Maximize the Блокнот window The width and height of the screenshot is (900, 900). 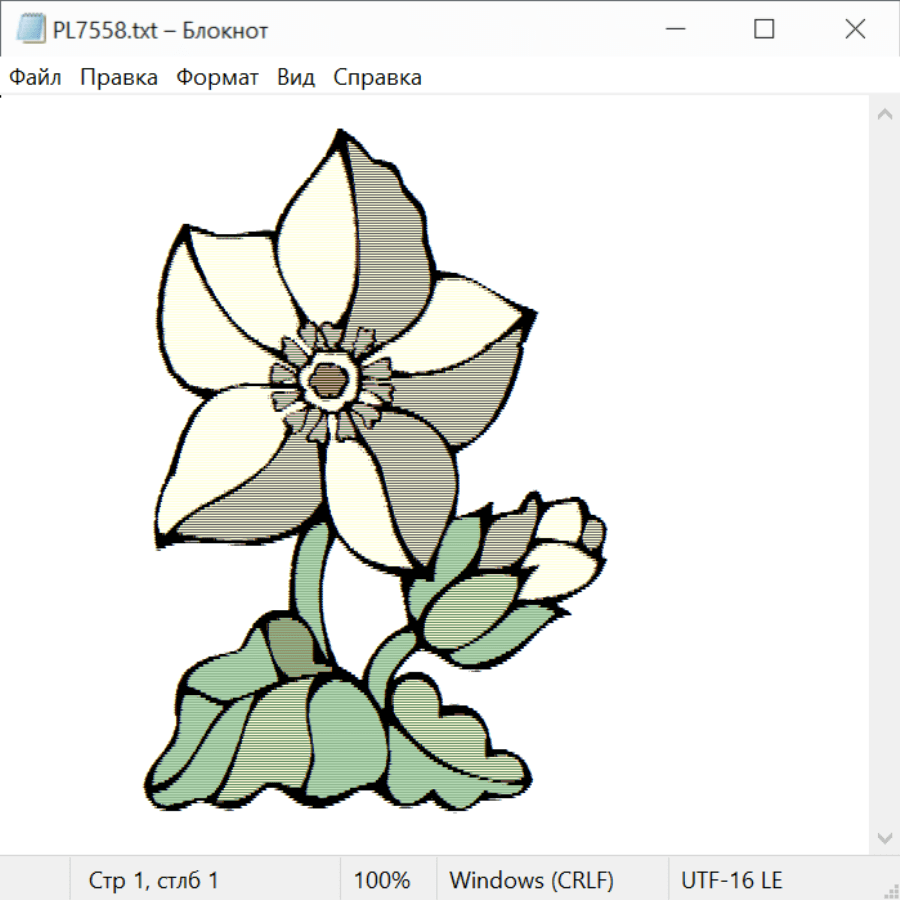pyautogui.click(x=764, y=30)
